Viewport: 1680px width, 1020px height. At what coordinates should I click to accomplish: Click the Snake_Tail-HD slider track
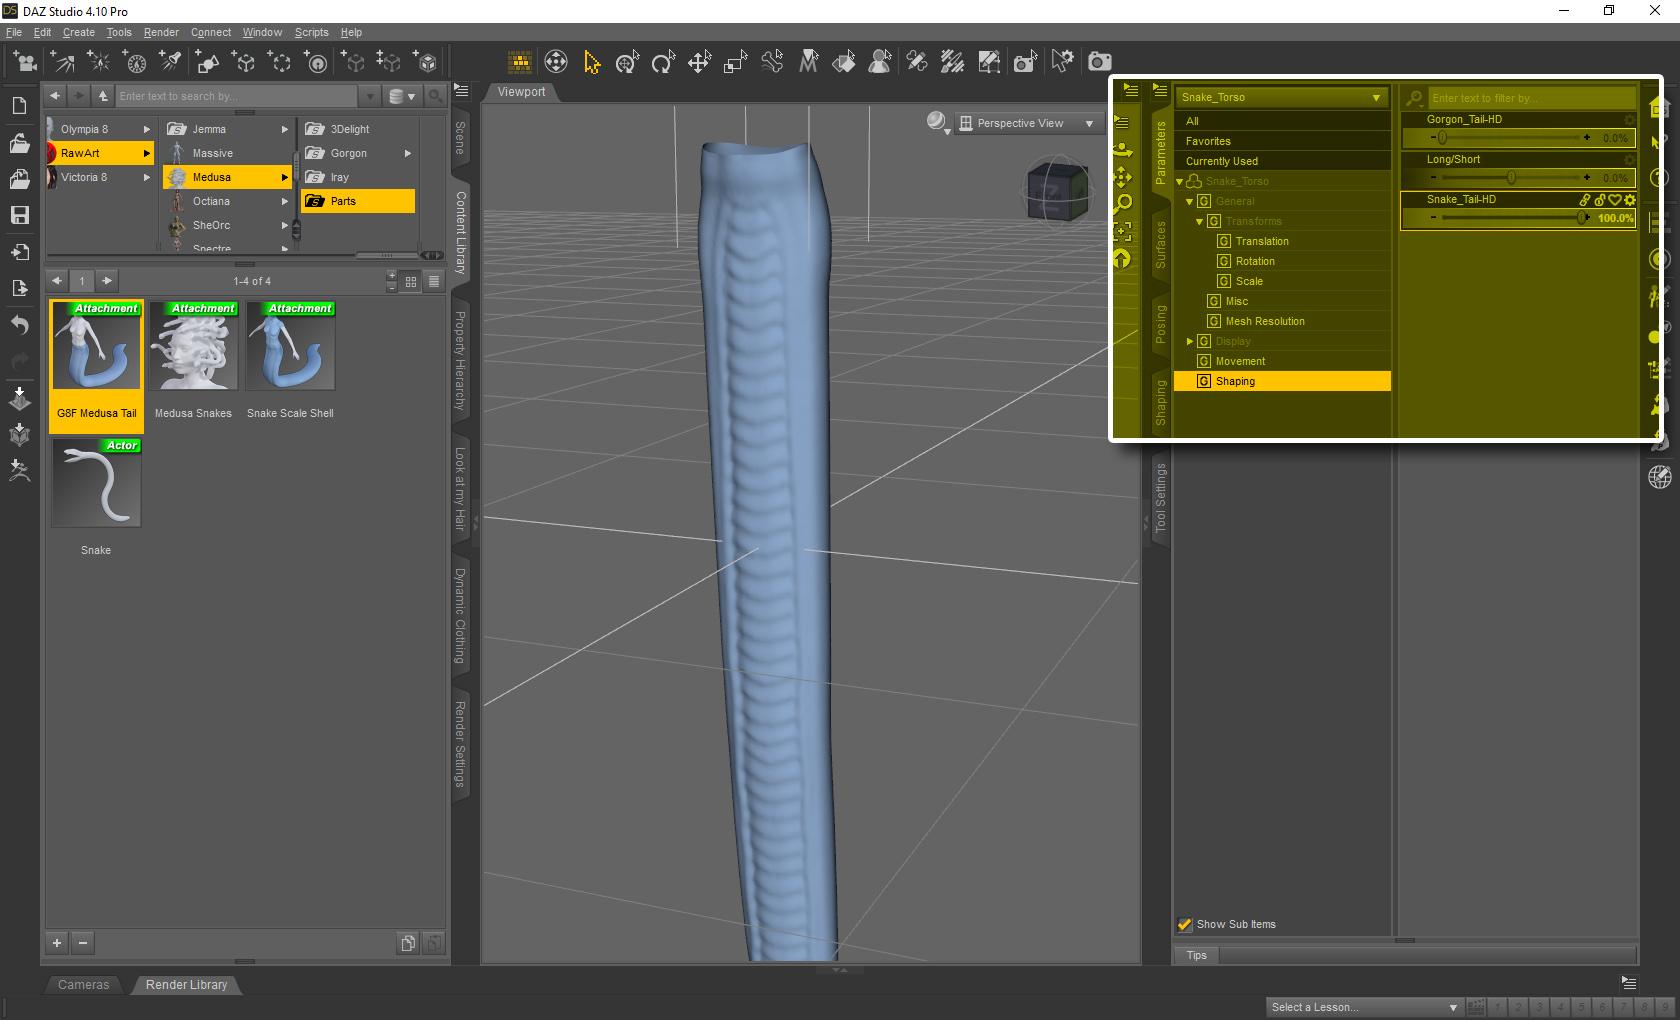pos(1510,217)
